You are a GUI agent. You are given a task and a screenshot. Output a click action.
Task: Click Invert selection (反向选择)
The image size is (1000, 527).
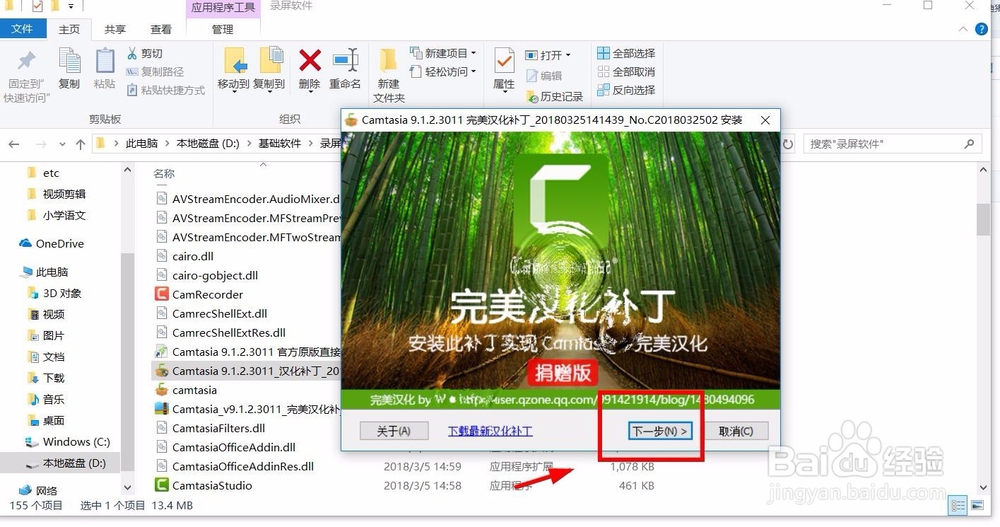tap(626, 90)
